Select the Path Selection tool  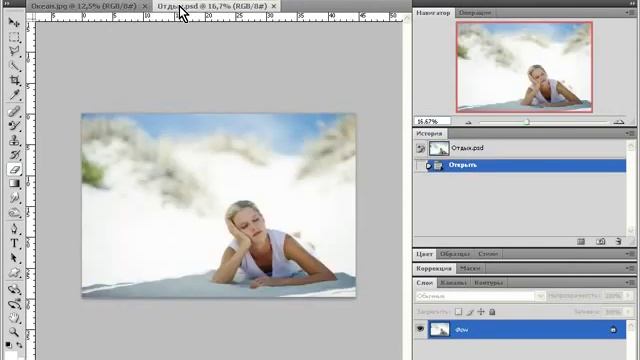click(x=14, y=258)
